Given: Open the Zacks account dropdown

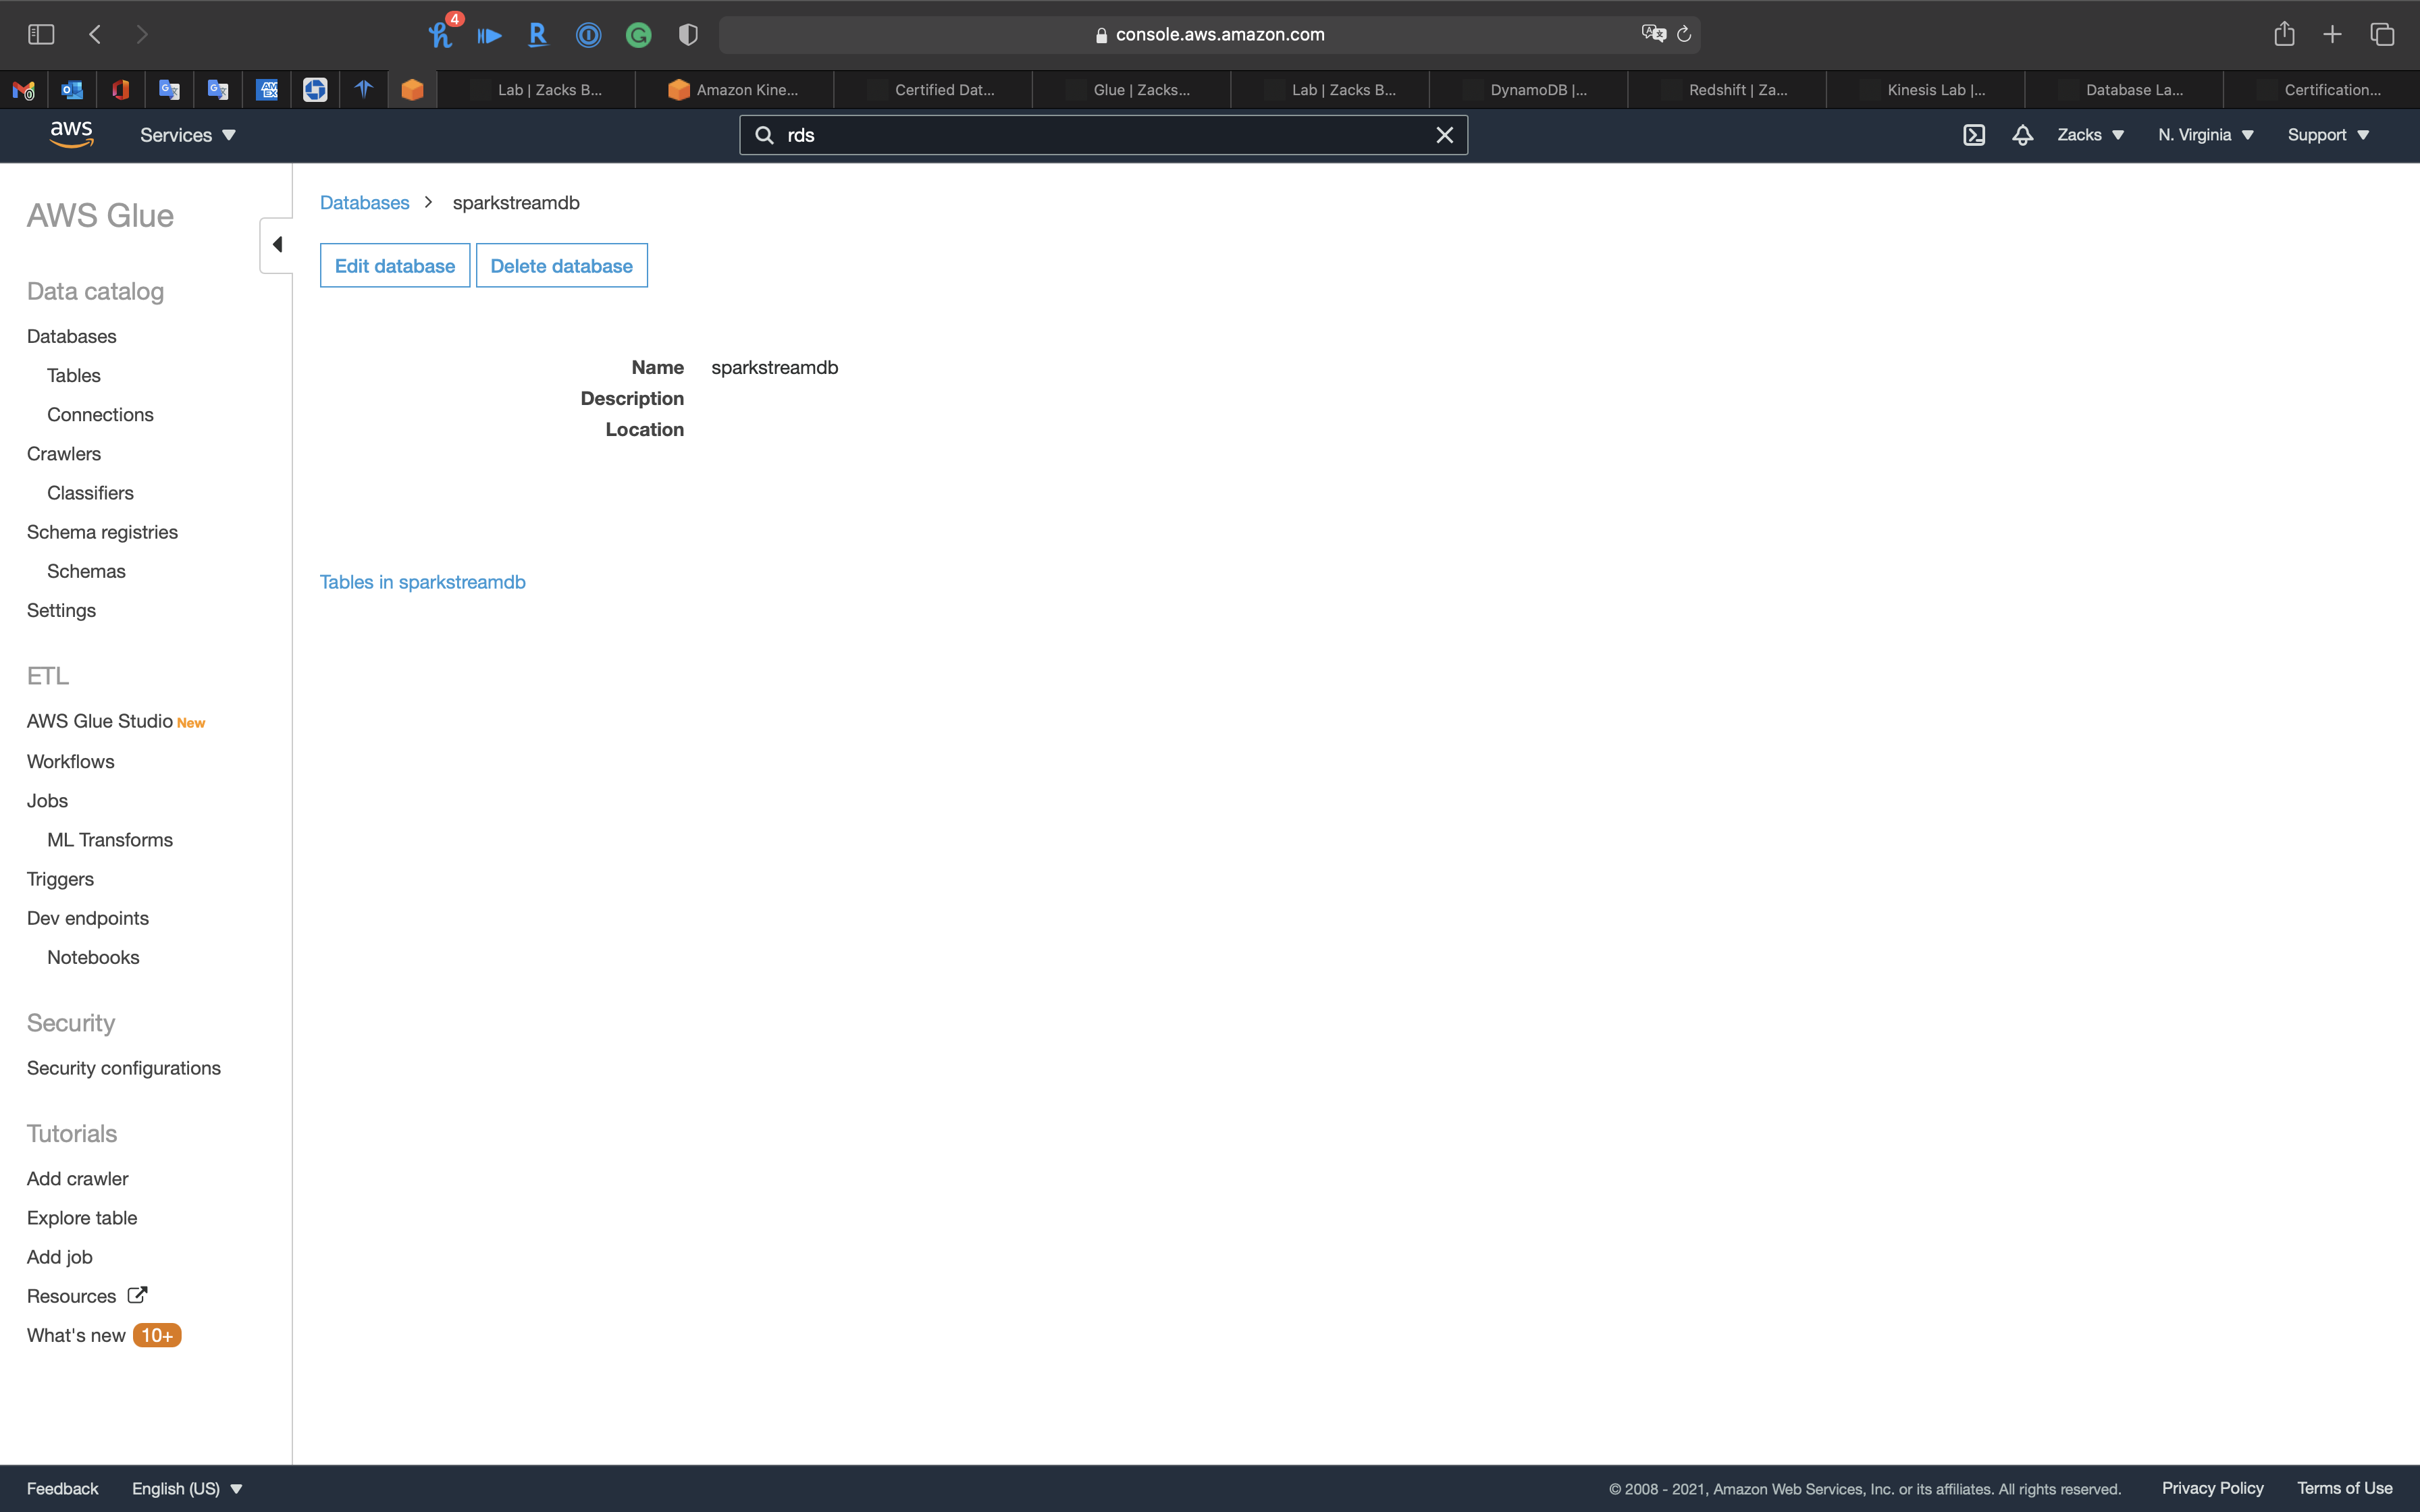Looking at the screenshot, I should (2089, 135).
